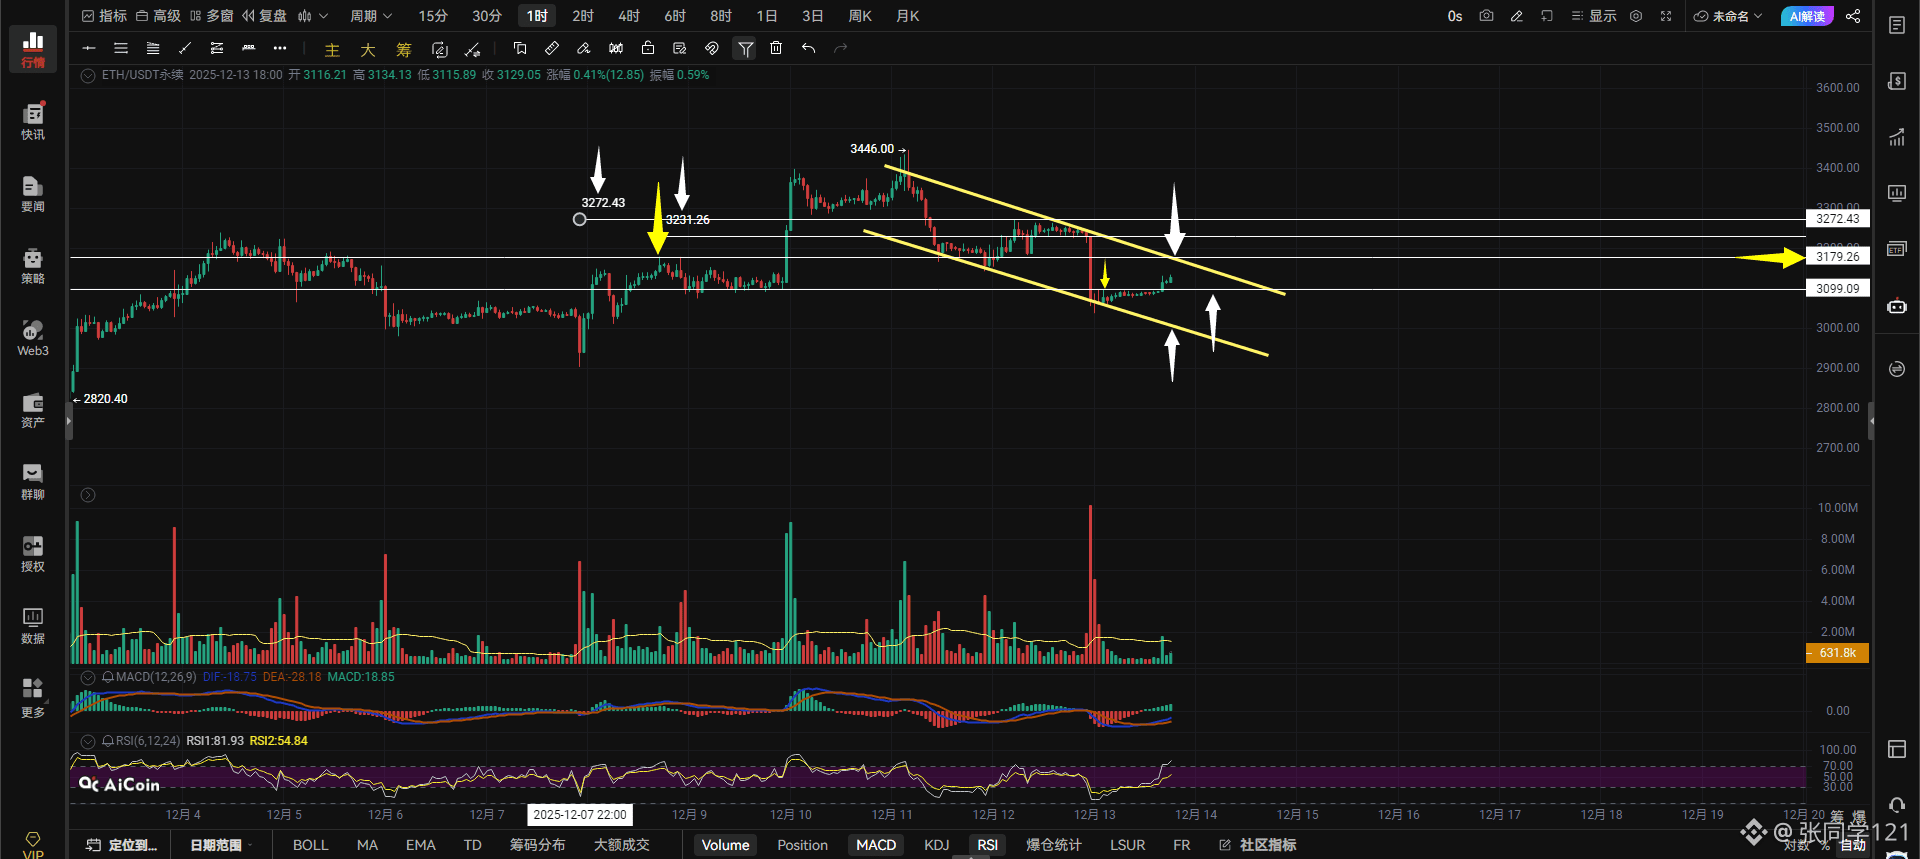Click the delete drawings trash icon
Image resolution: width=1920 pixels, height=859 pixels.
click(776, 48)
